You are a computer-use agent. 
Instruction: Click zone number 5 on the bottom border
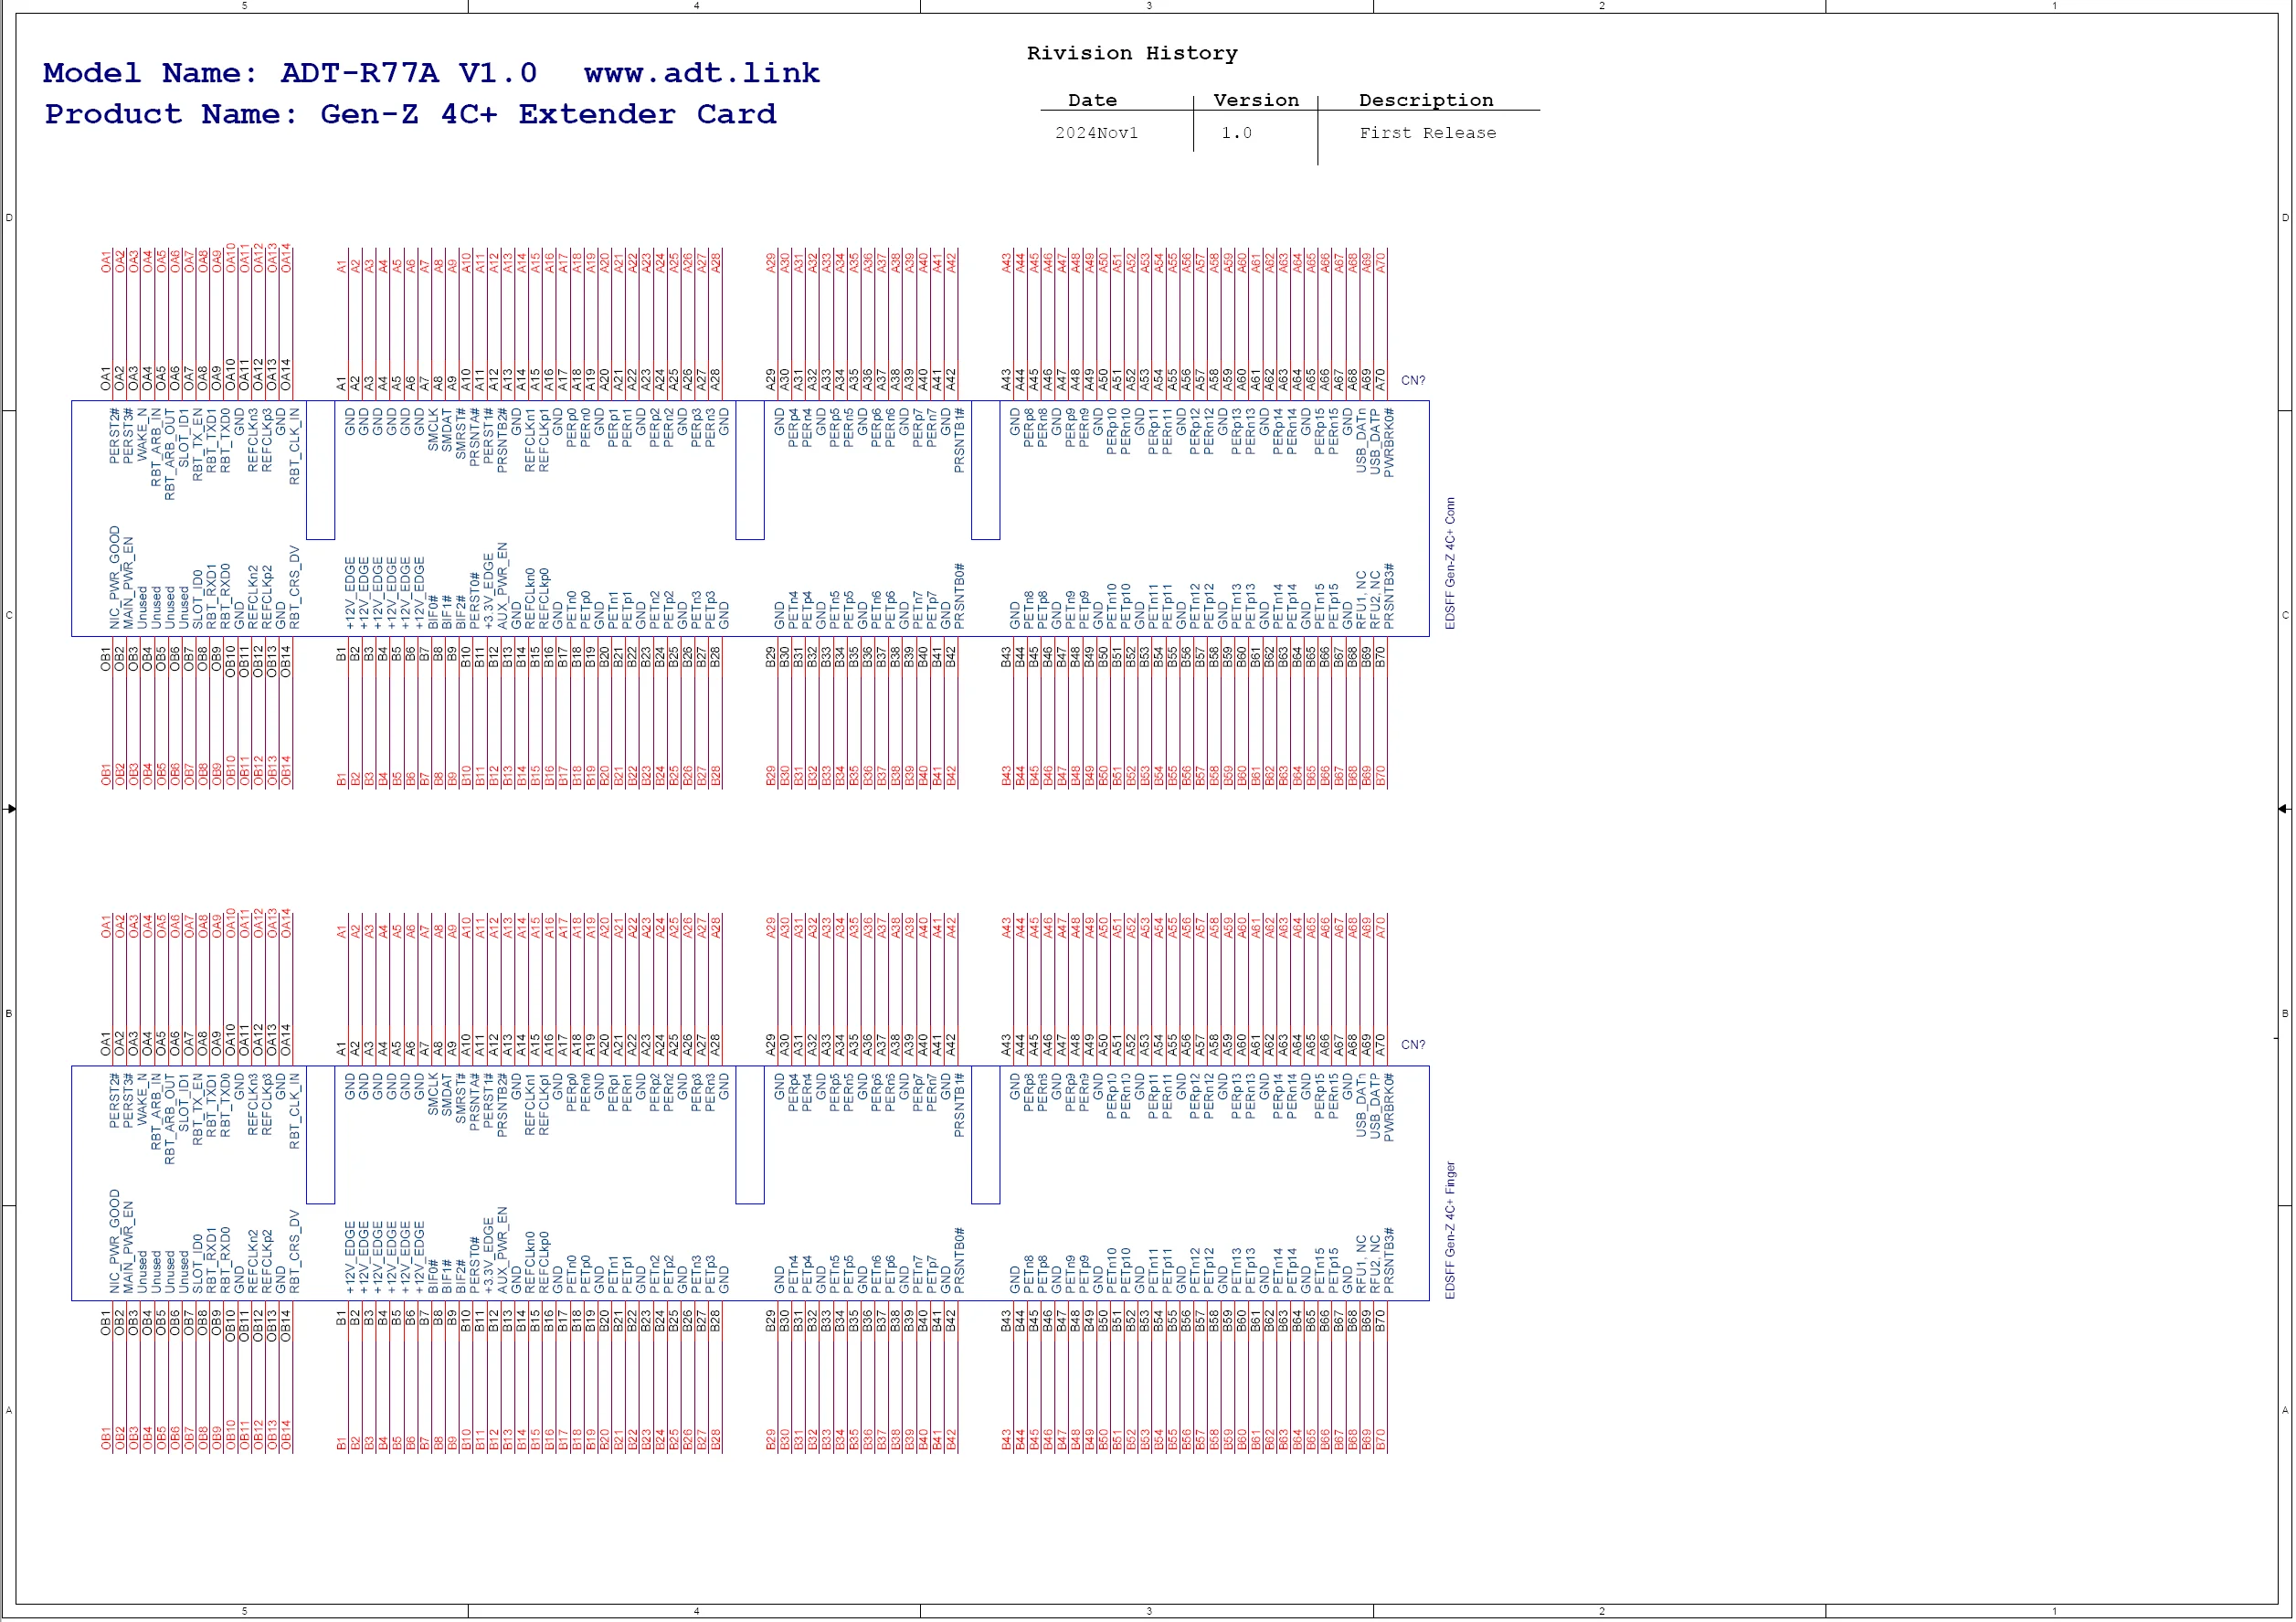tap(244, 1611)
